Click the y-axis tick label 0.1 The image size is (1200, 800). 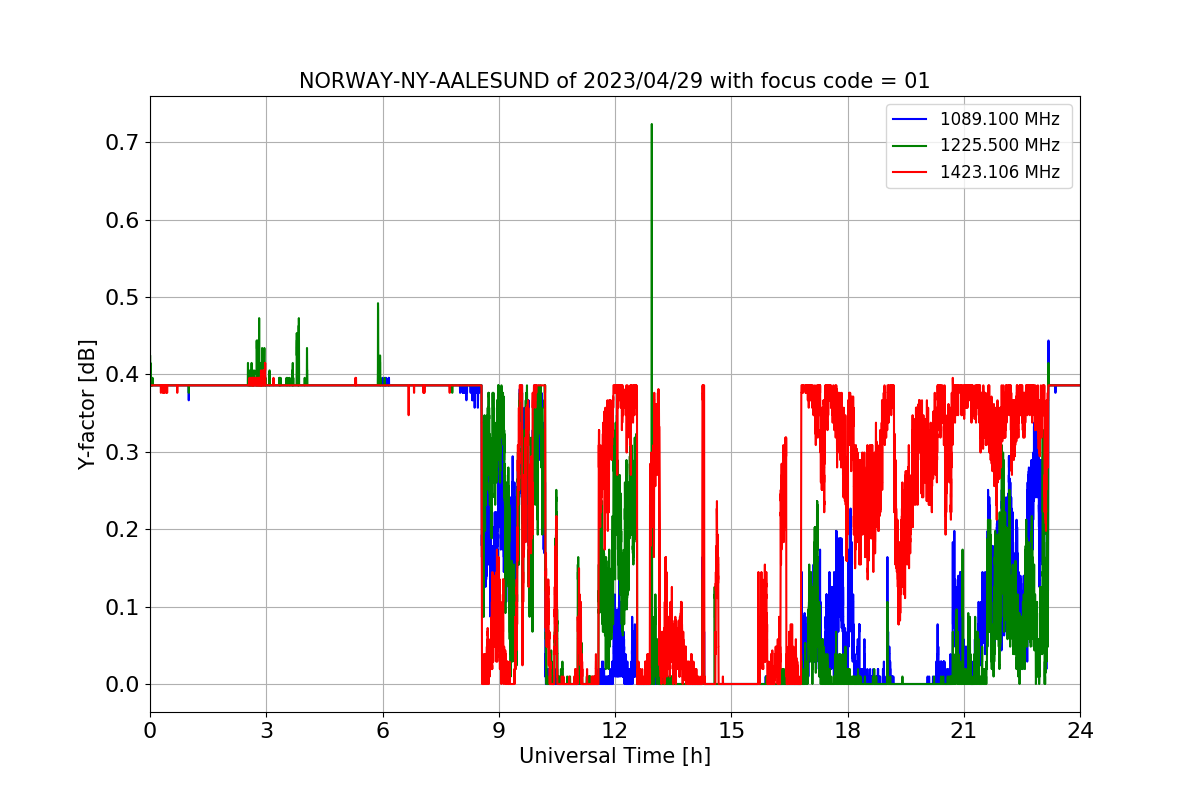pyautogui.click(x=122, y=607)
